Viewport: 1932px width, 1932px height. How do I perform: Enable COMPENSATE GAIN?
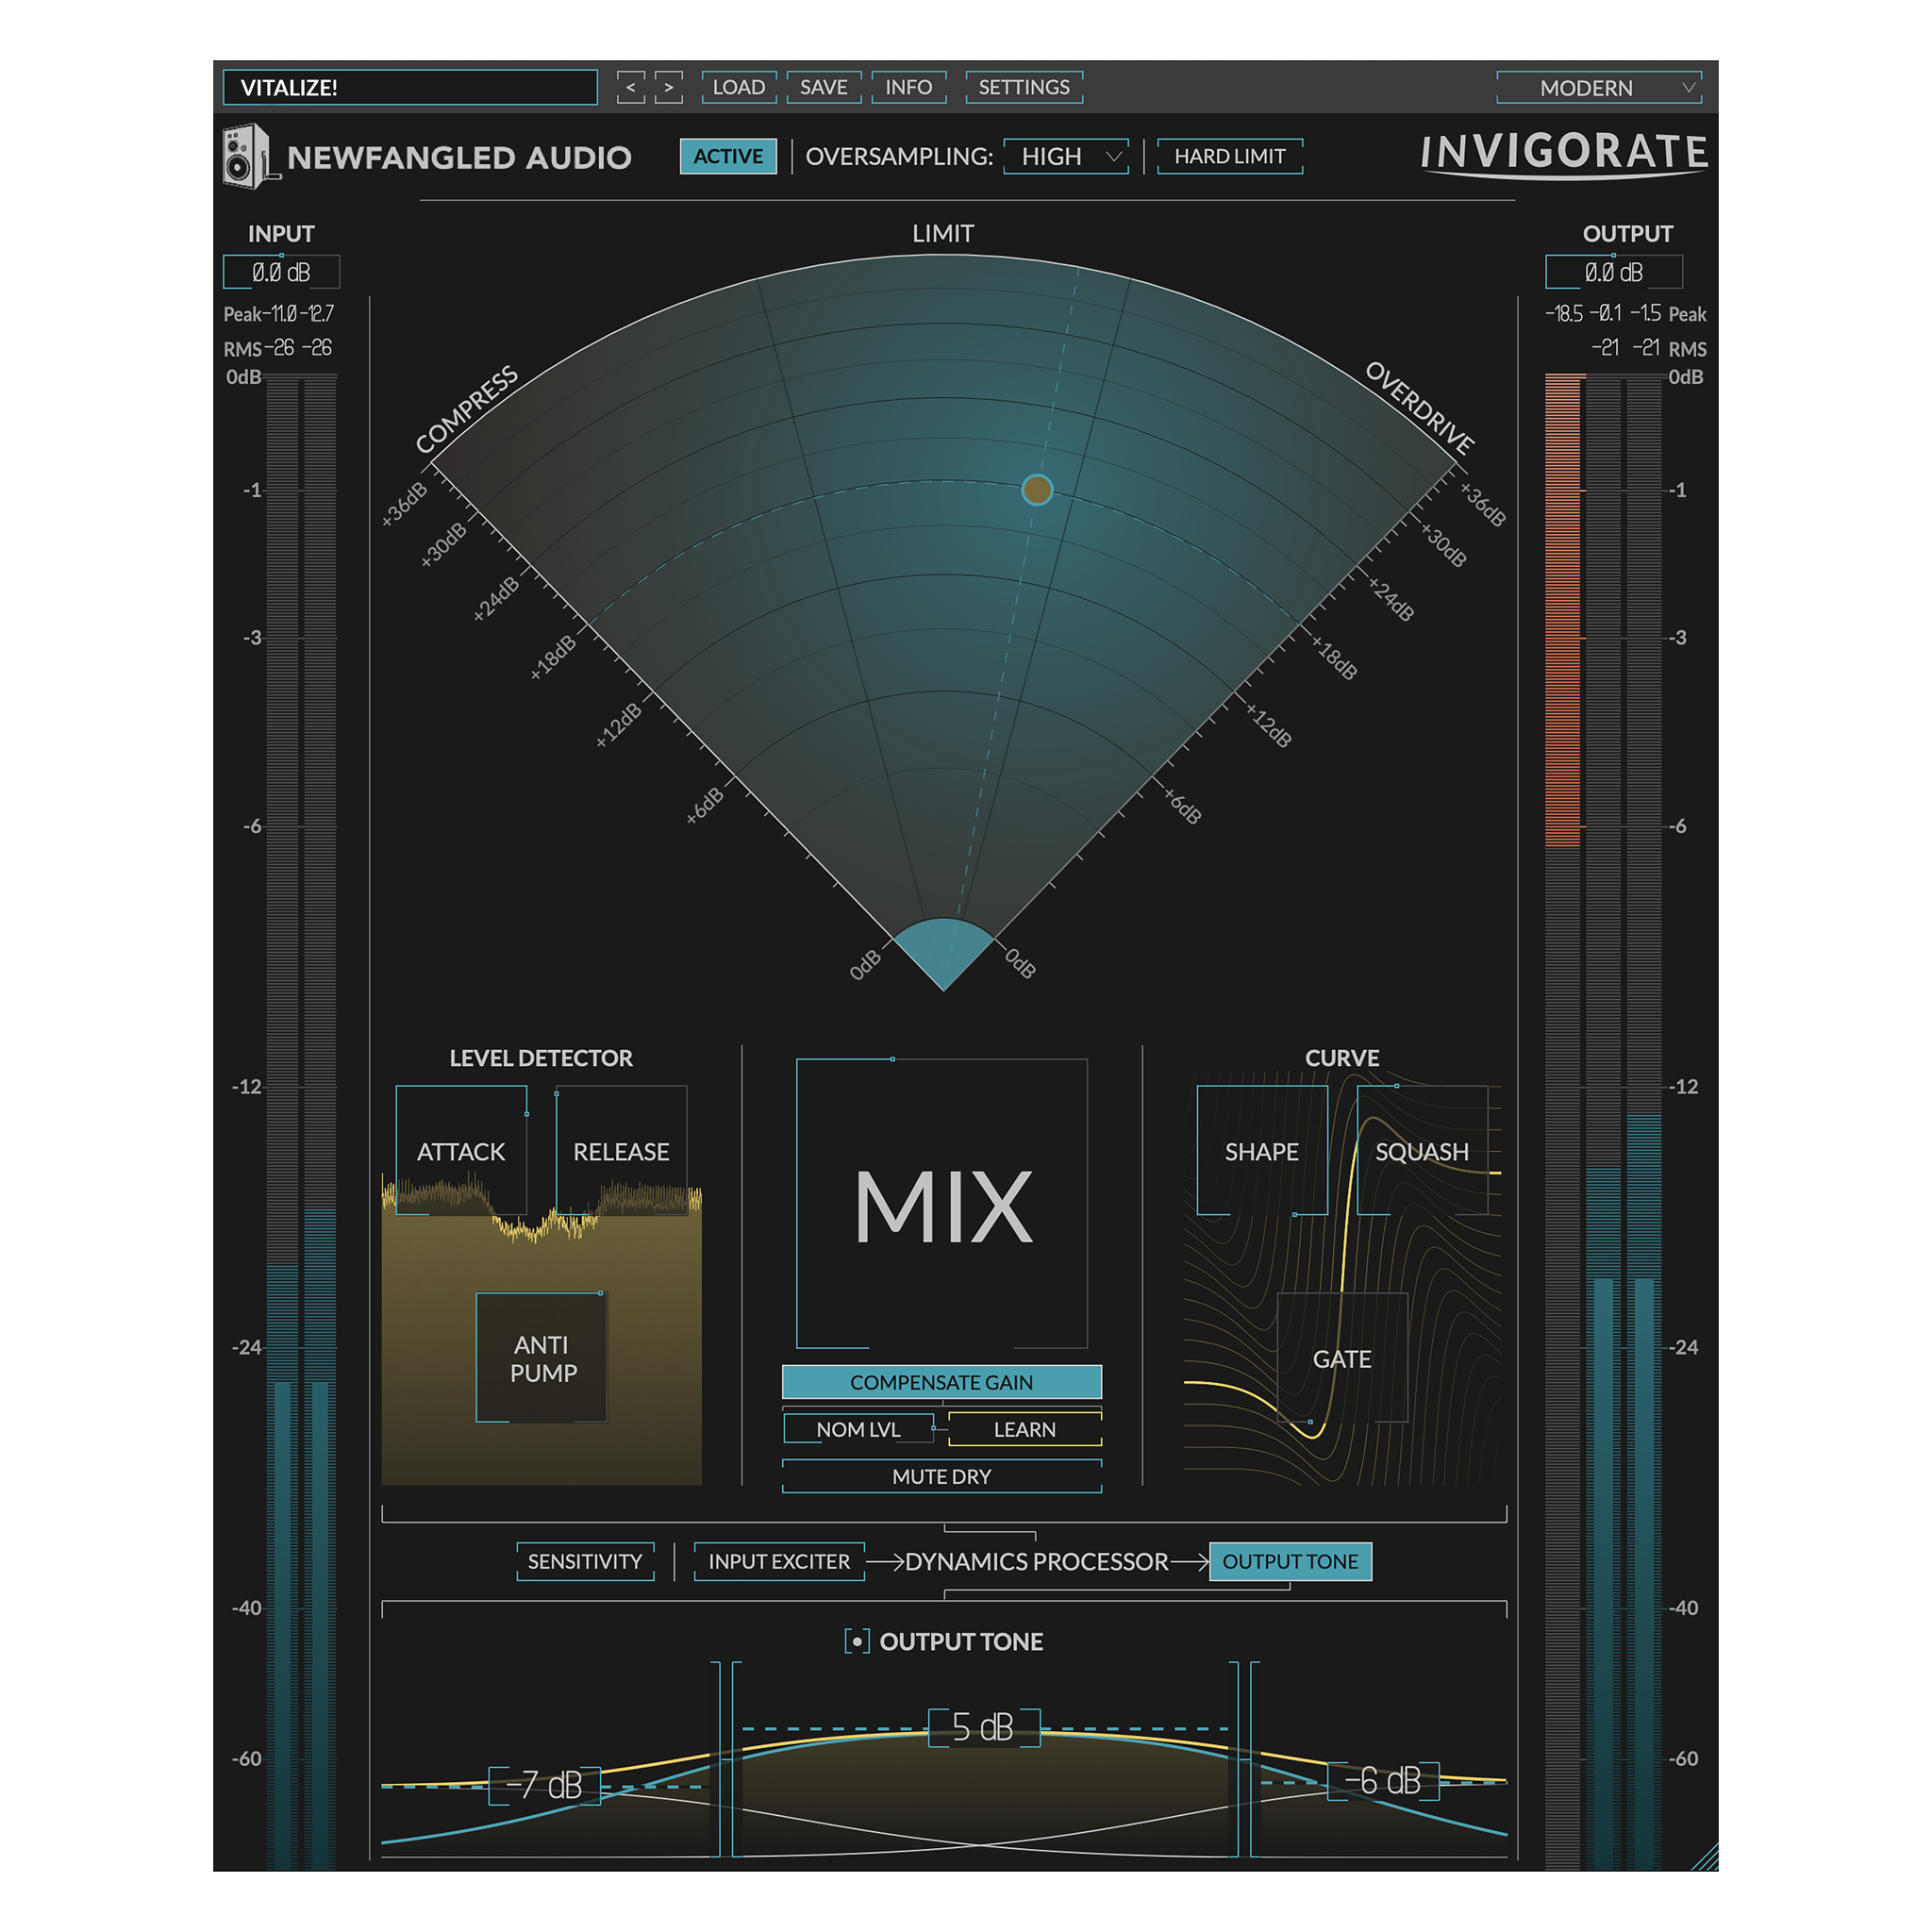(x=941, y=1382)
